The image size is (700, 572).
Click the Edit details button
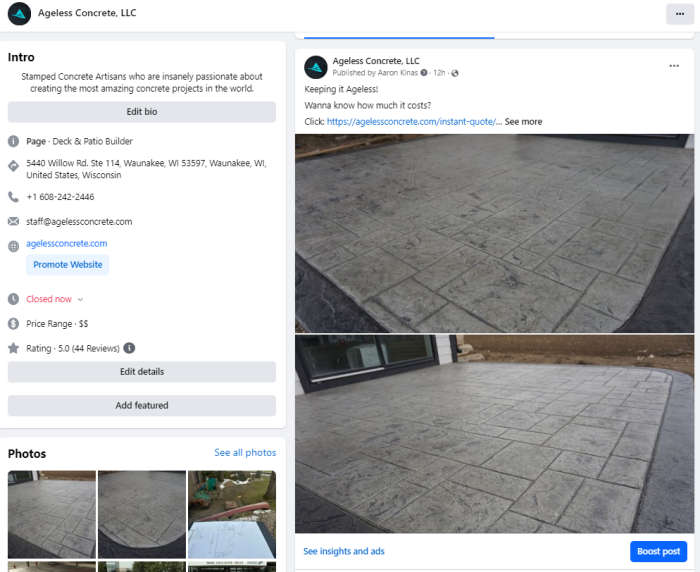[x=142, y=372]
